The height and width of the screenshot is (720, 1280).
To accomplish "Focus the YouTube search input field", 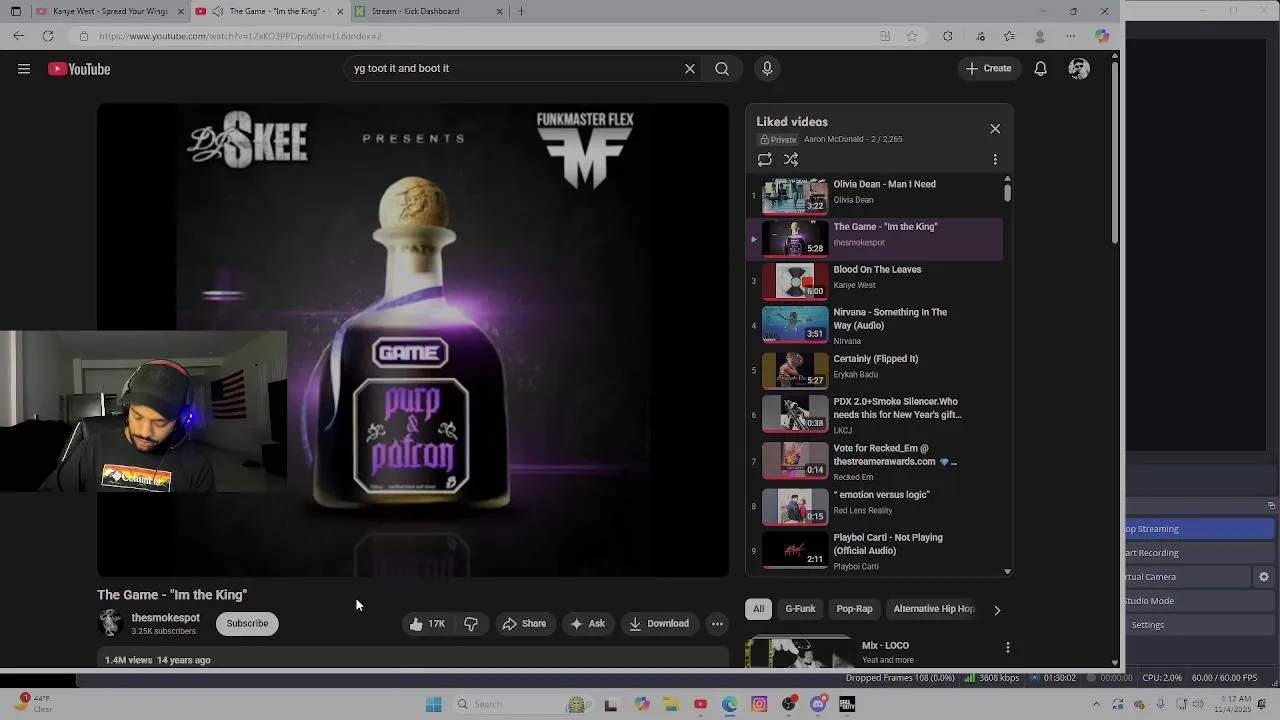I will click(x=513, y=69).
